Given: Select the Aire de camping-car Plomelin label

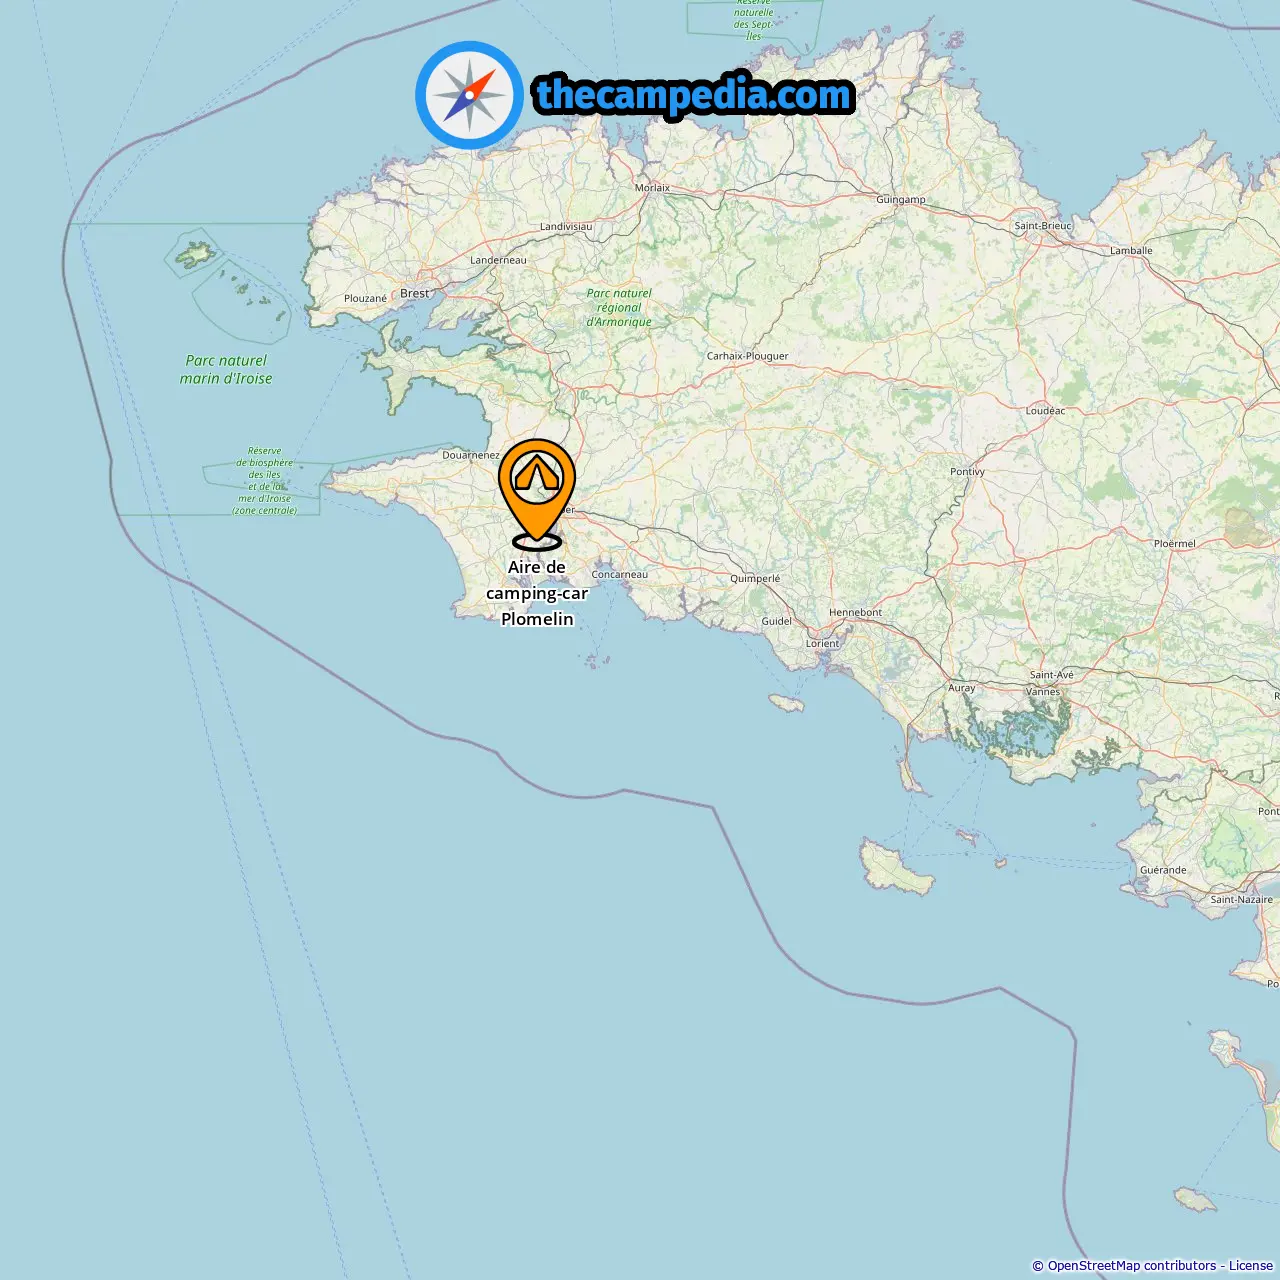Looking at the screenshot, I should click(537, 593).
